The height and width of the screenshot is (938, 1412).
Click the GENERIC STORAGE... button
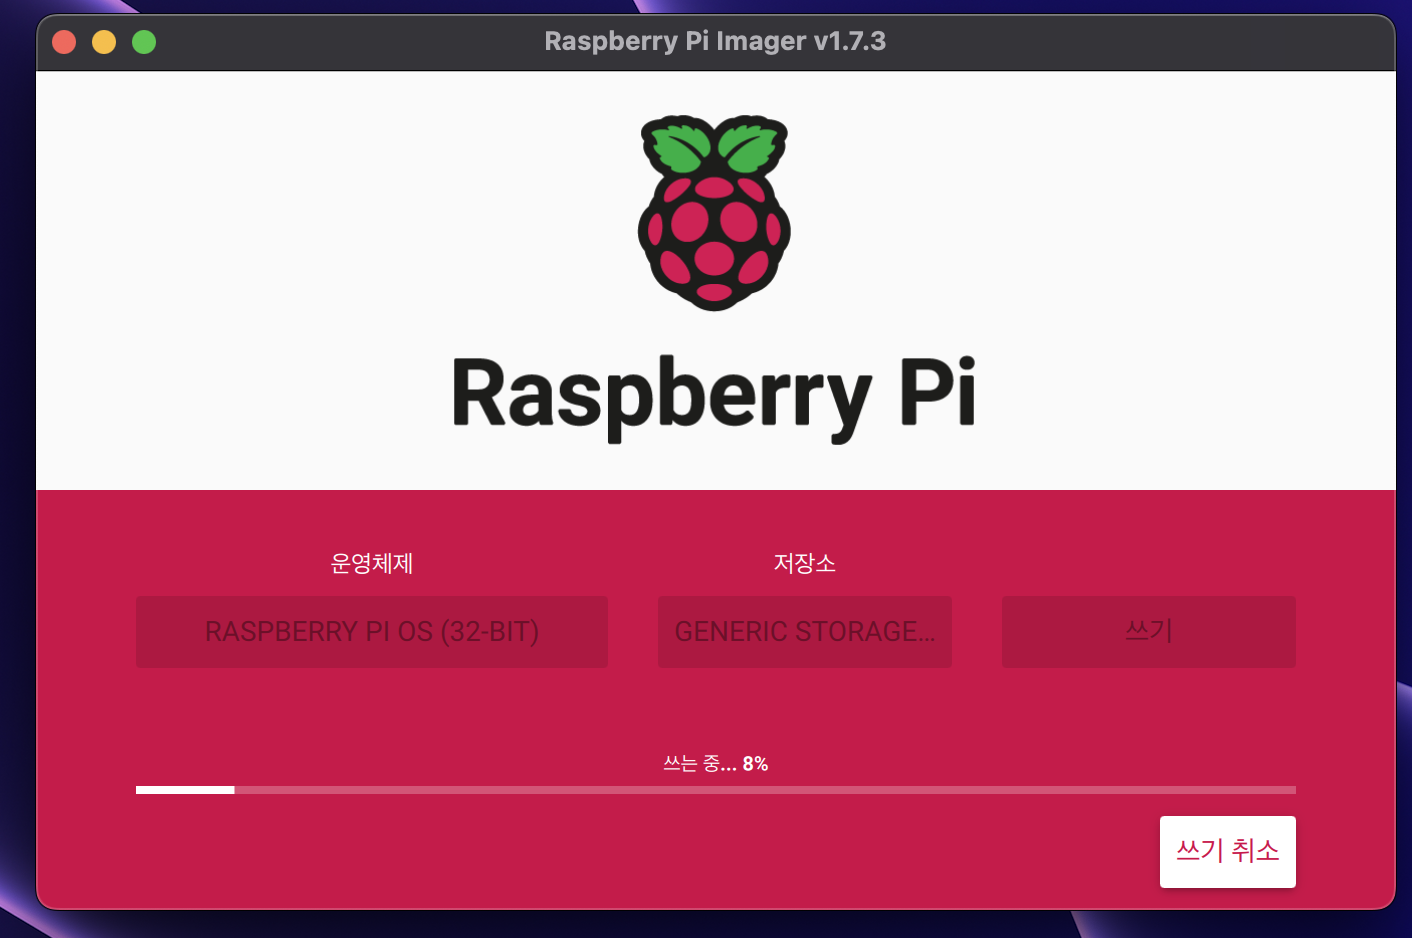804,632
